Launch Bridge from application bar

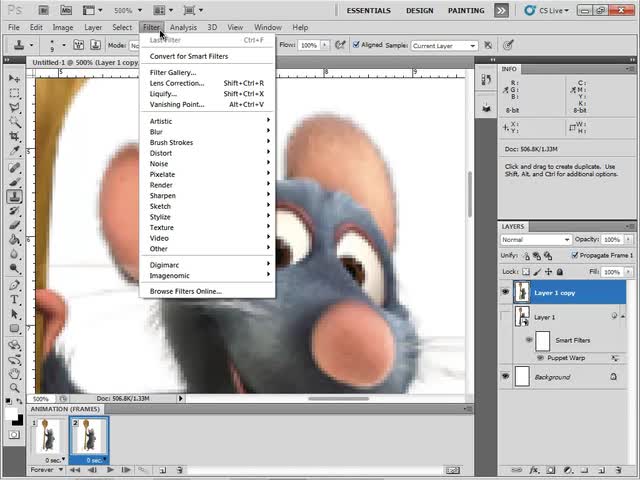coord(44,10)
